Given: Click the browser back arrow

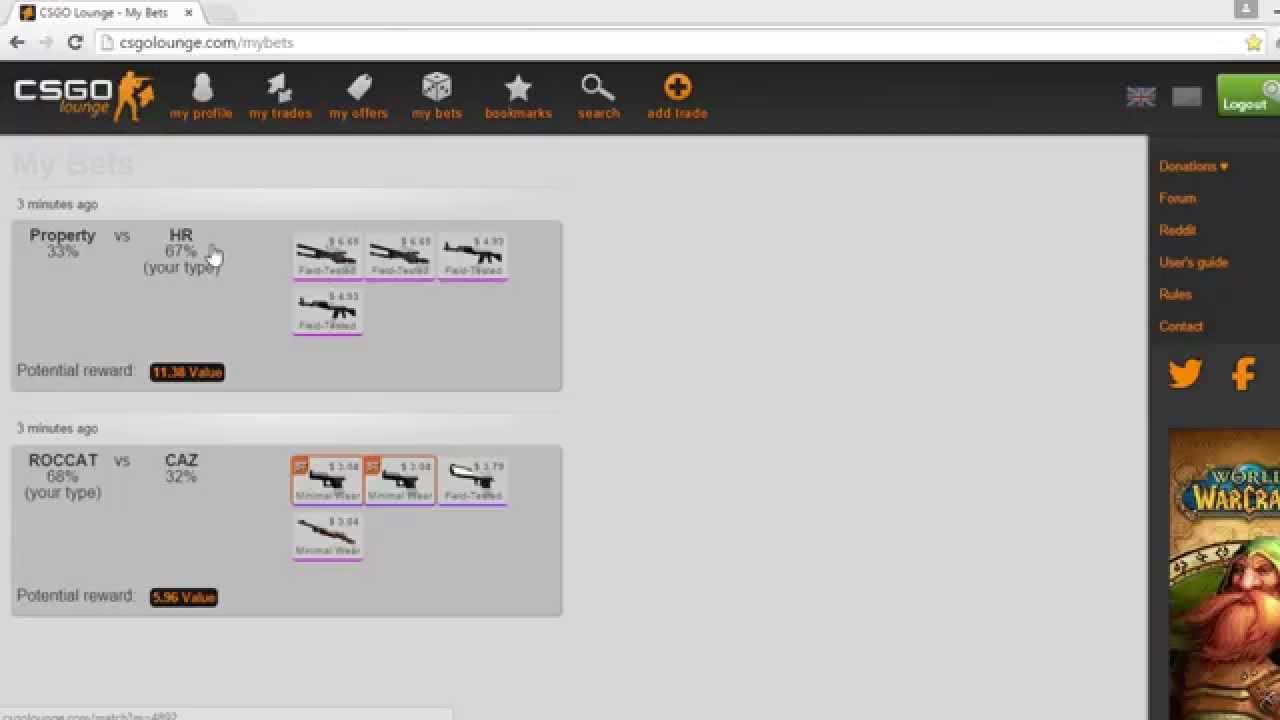Looking at the screenshot, I should click(17, 42).
